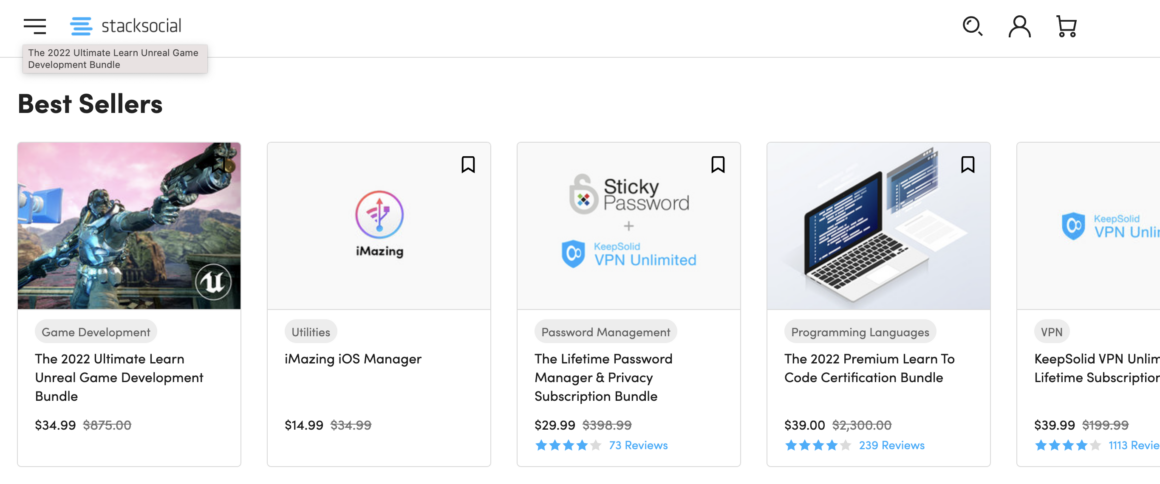Image resolution: width=1160 pixels, height=484 pixels.
Task: Open the Sticky Password VPN Unlimited thumbnail
Action: [x=629, y=226]
